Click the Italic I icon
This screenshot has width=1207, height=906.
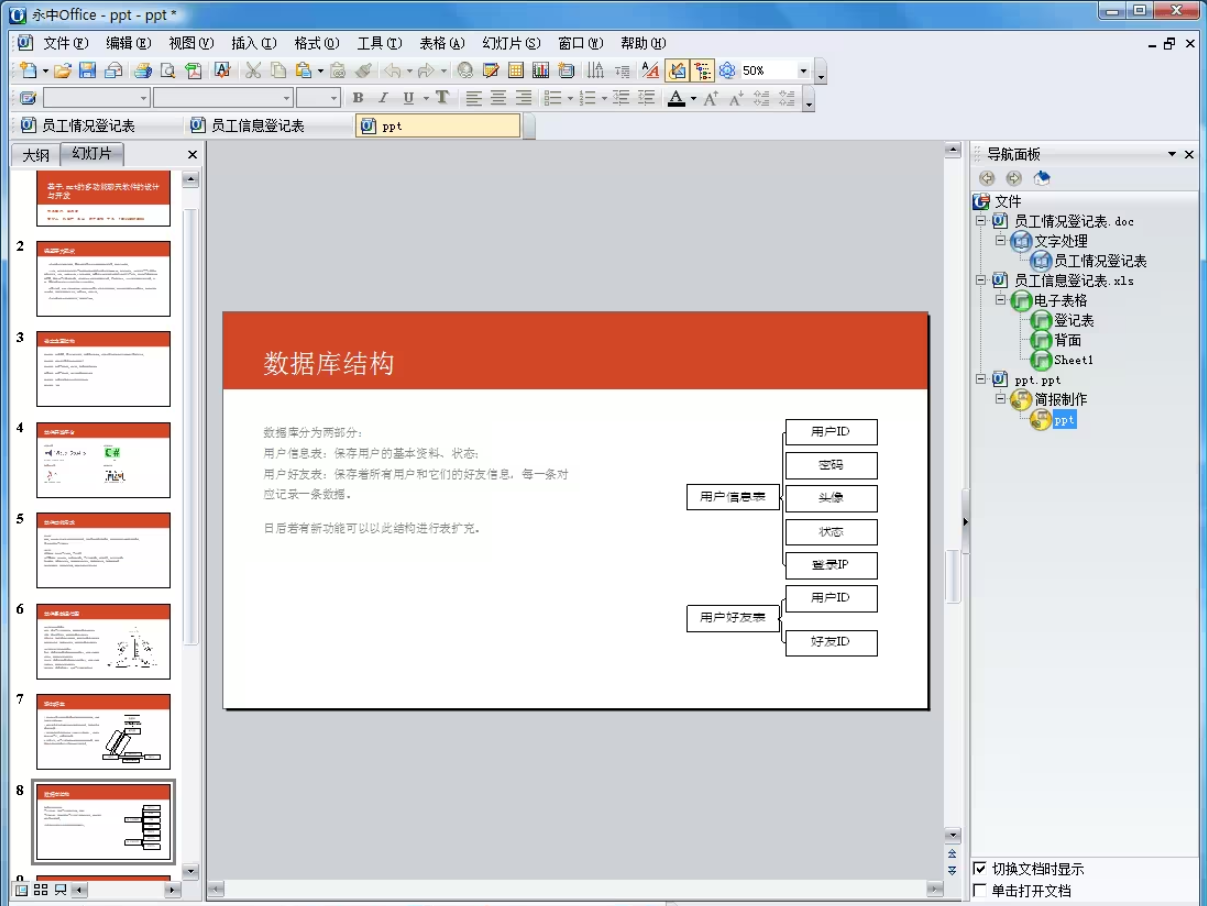(383, 98)
